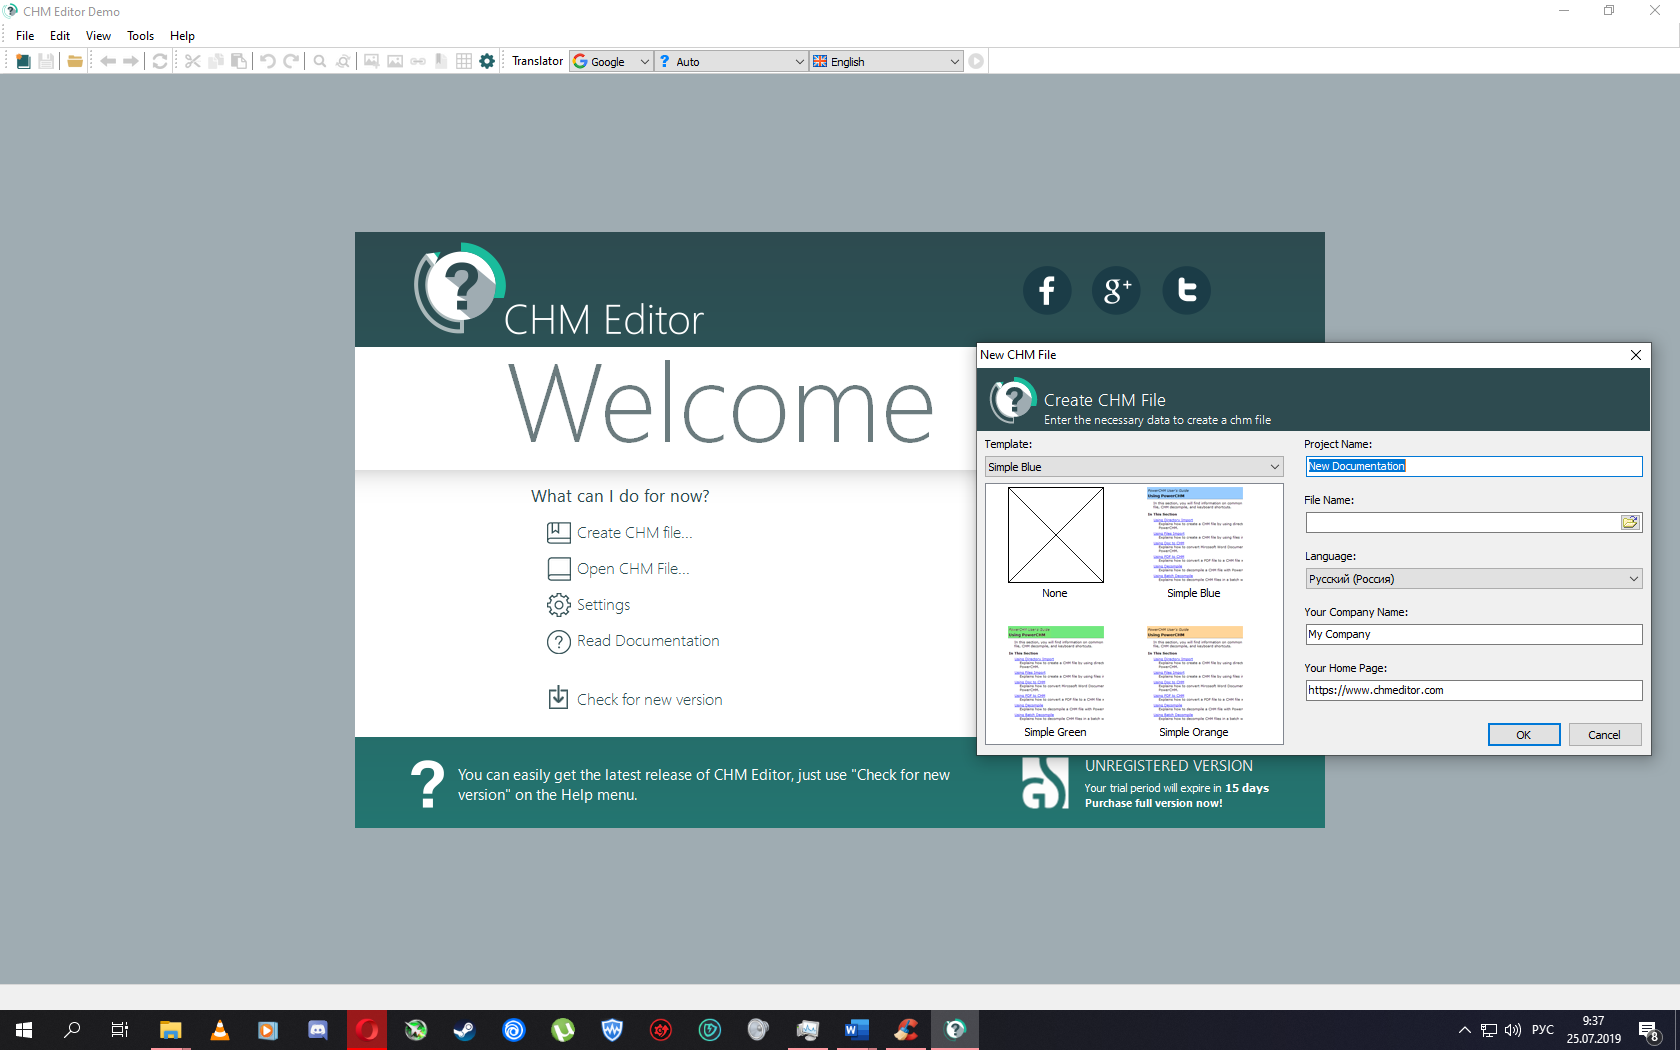Open the File menu
1680x1050 pixels.
25,36
